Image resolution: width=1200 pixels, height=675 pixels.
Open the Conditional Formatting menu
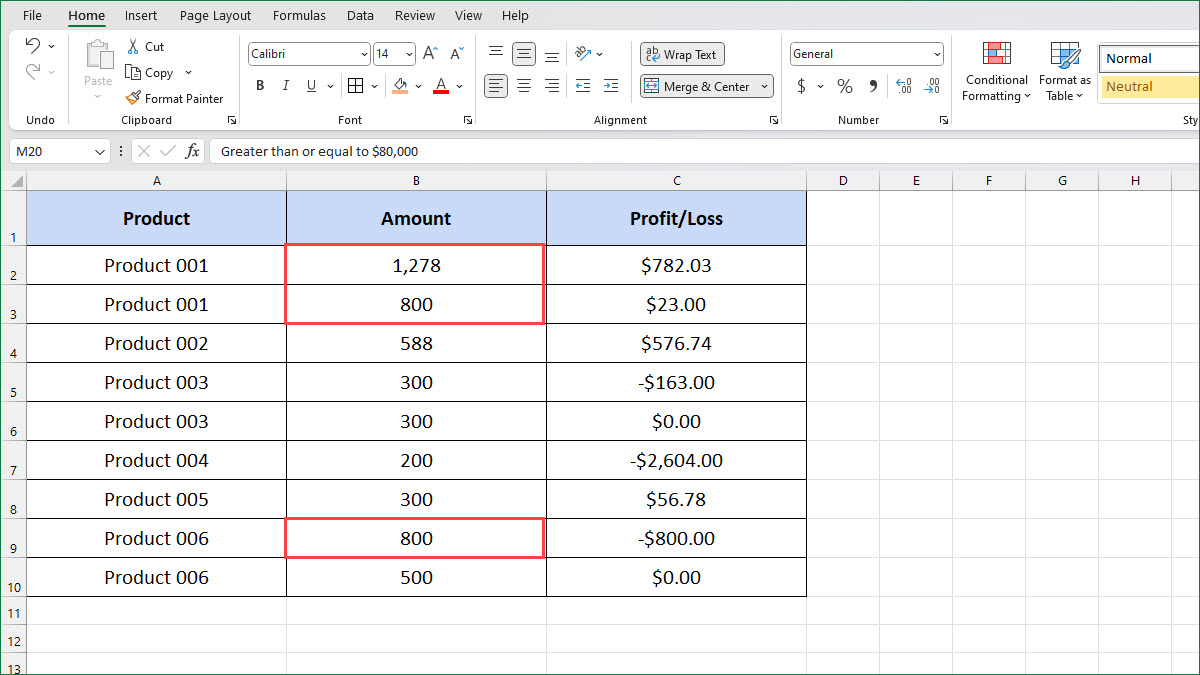(x=996, y=73)
